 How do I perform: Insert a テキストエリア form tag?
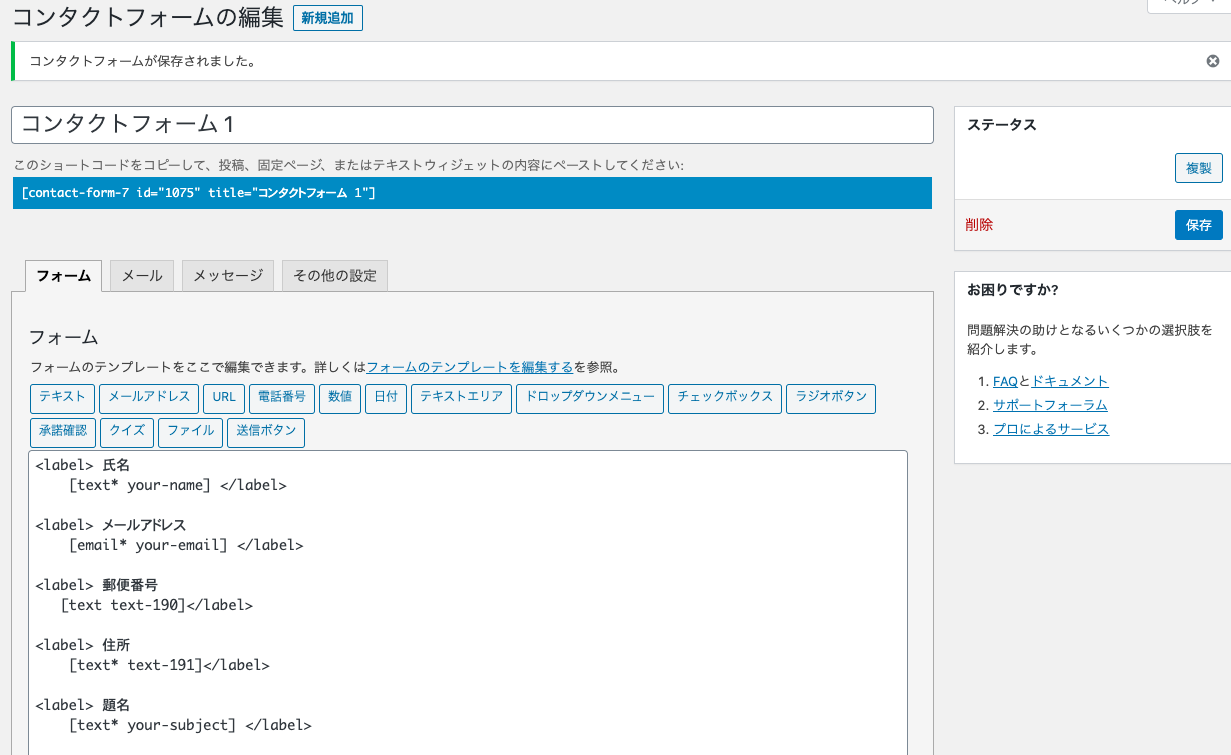[460, 398]
